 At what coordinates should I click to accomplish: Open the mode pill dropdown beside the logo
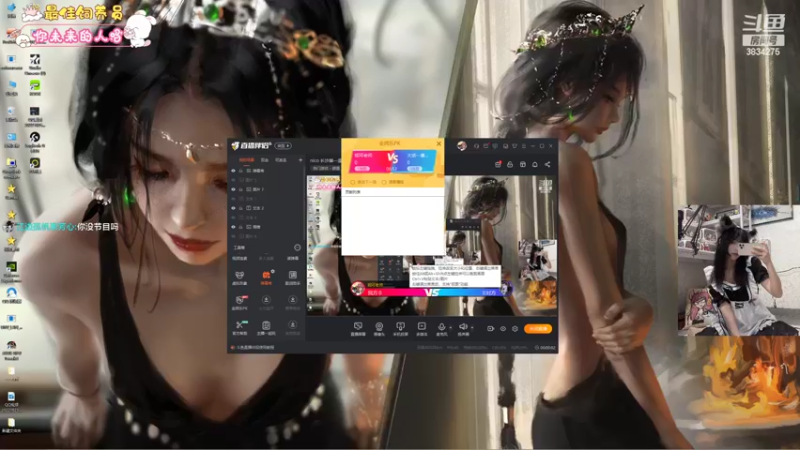[x=283, y=146]
